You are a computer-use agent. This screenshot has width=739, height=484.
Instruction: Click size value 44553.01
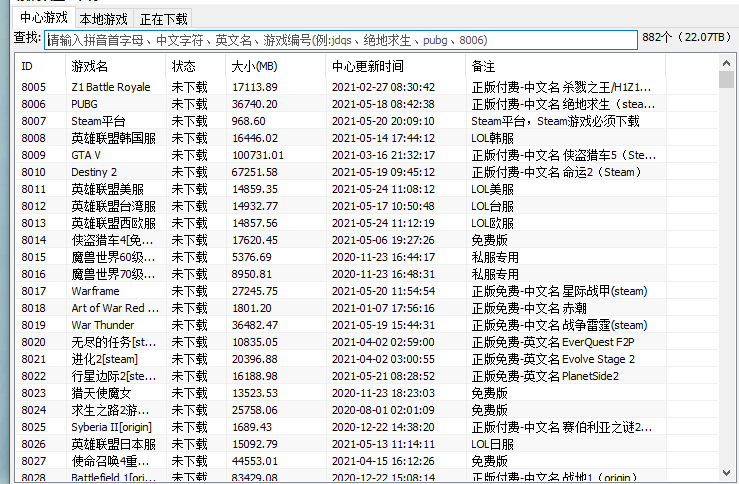click(x=255, y=461)
